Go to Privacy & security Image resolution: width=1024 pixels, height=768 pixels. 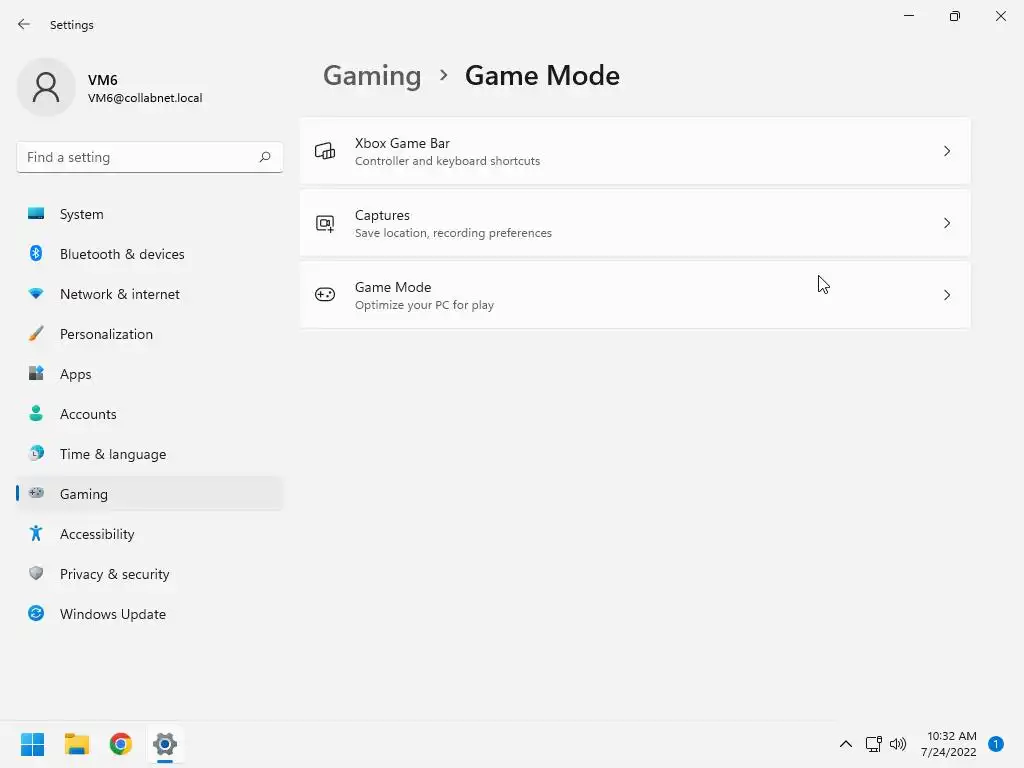pos(150,573)
